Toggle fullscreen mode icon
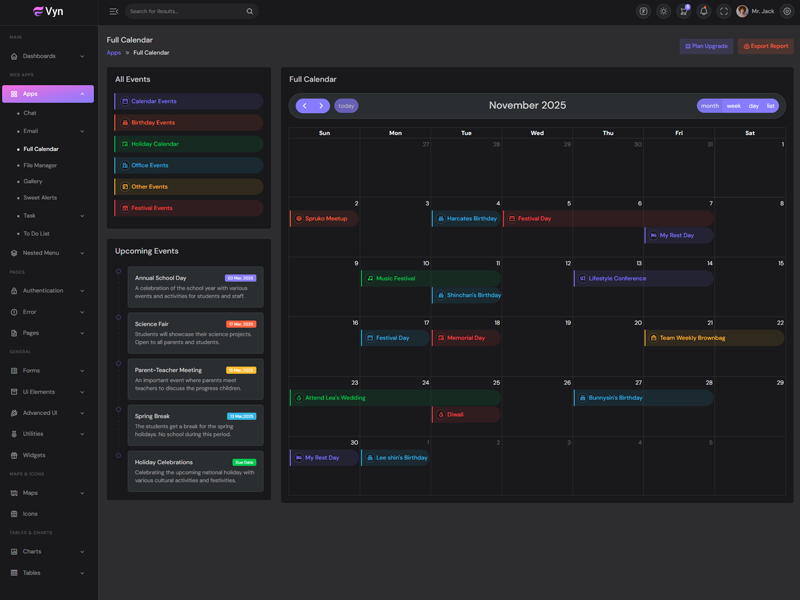800x600 pixels. tap(724, 11)
